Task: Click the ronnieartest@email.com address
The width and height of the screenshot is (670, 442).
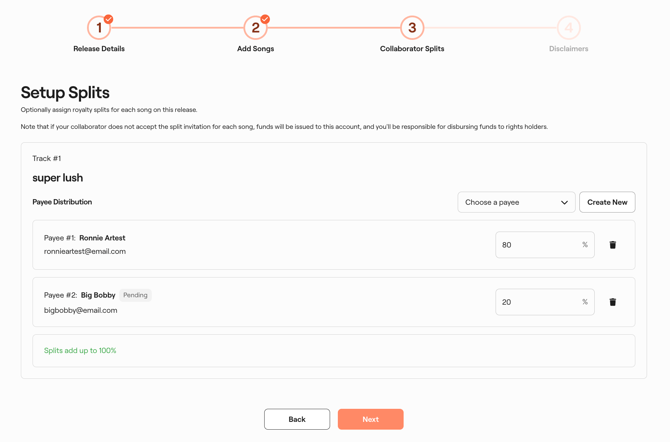Action: (85, 252)
